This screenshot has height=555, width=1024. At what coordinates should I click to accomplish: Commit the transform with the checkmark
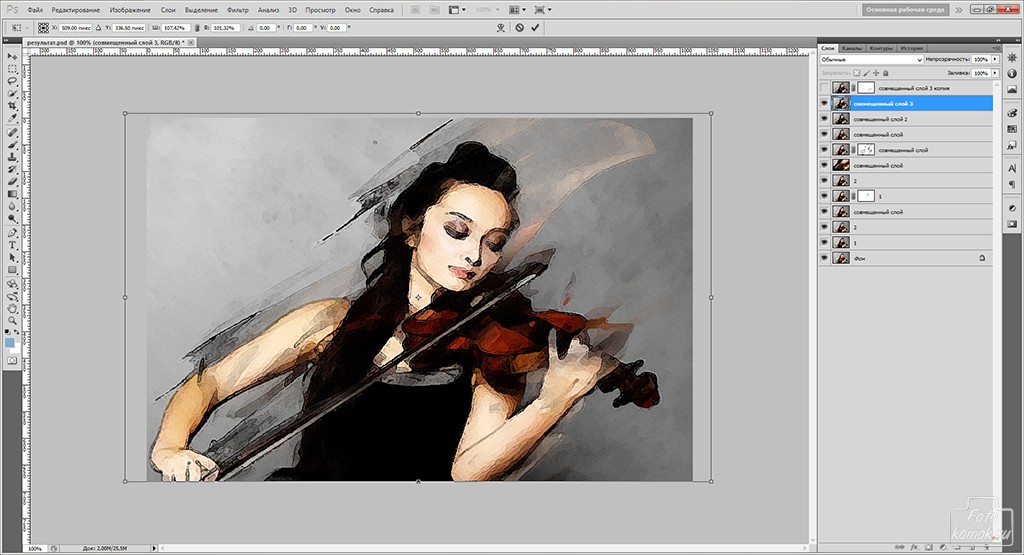(x=536, y=28)
